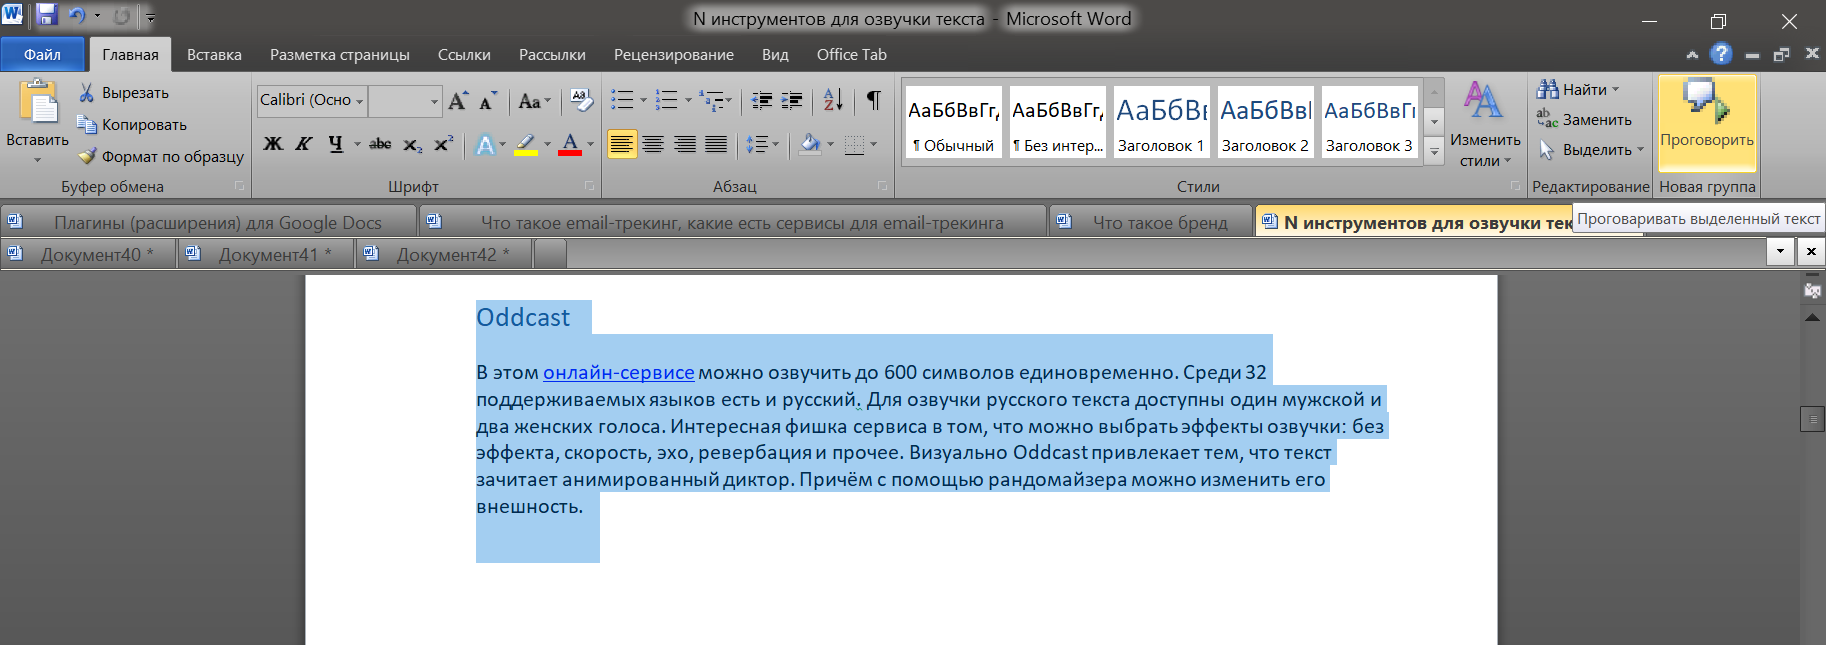Click the Oddcast heading text
This screenshot has height=645, width=1826.
[x=522, y=317]
